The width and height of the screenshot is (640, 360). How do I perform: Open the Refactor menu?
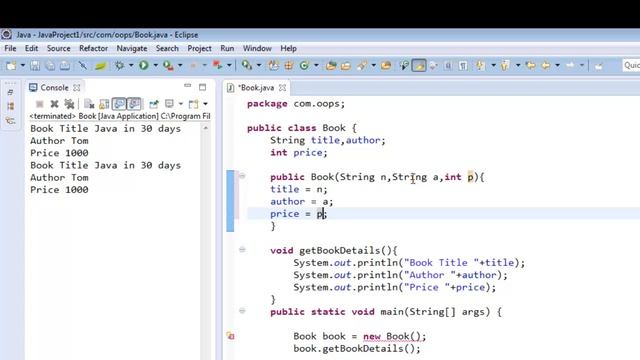point(93,48)
